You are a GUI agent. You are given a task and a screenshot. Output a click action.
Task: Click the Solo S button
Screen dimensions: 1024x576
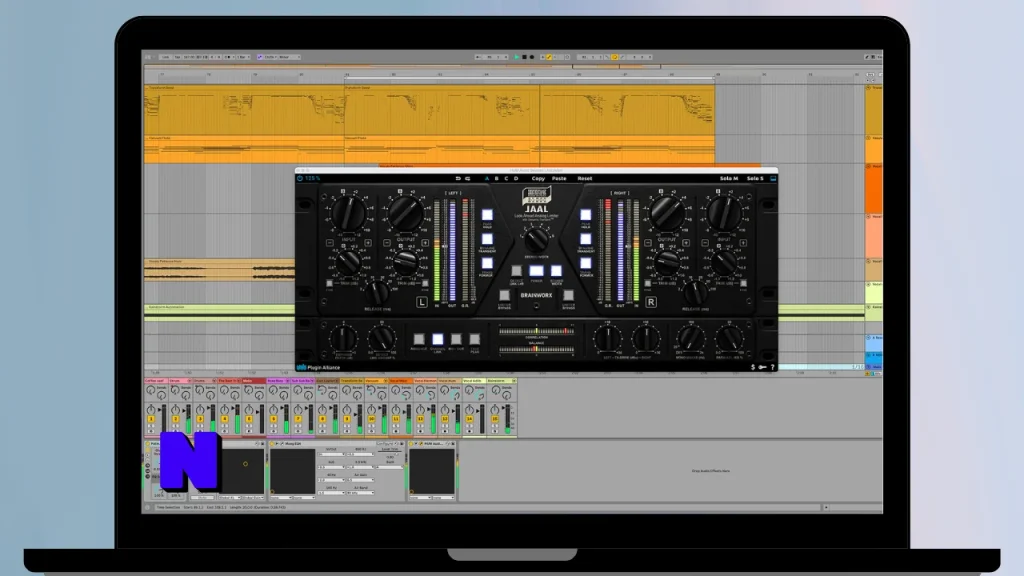pos(755,178)
